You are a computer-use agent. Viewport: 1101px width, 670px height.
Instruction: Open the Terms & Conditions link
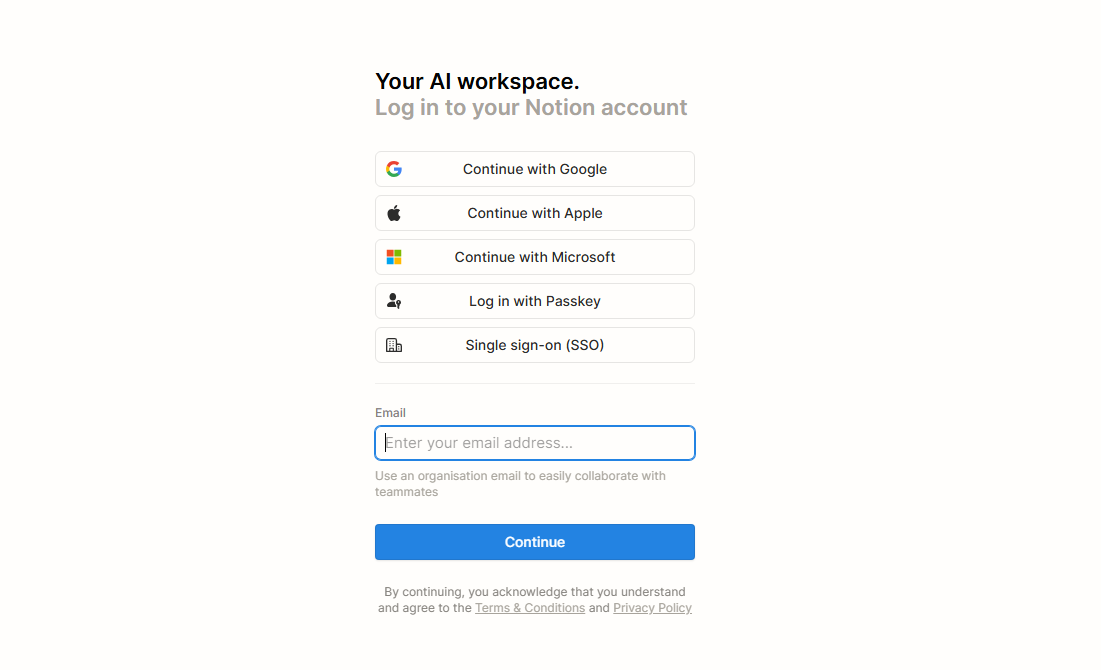[x=530, y=607]
